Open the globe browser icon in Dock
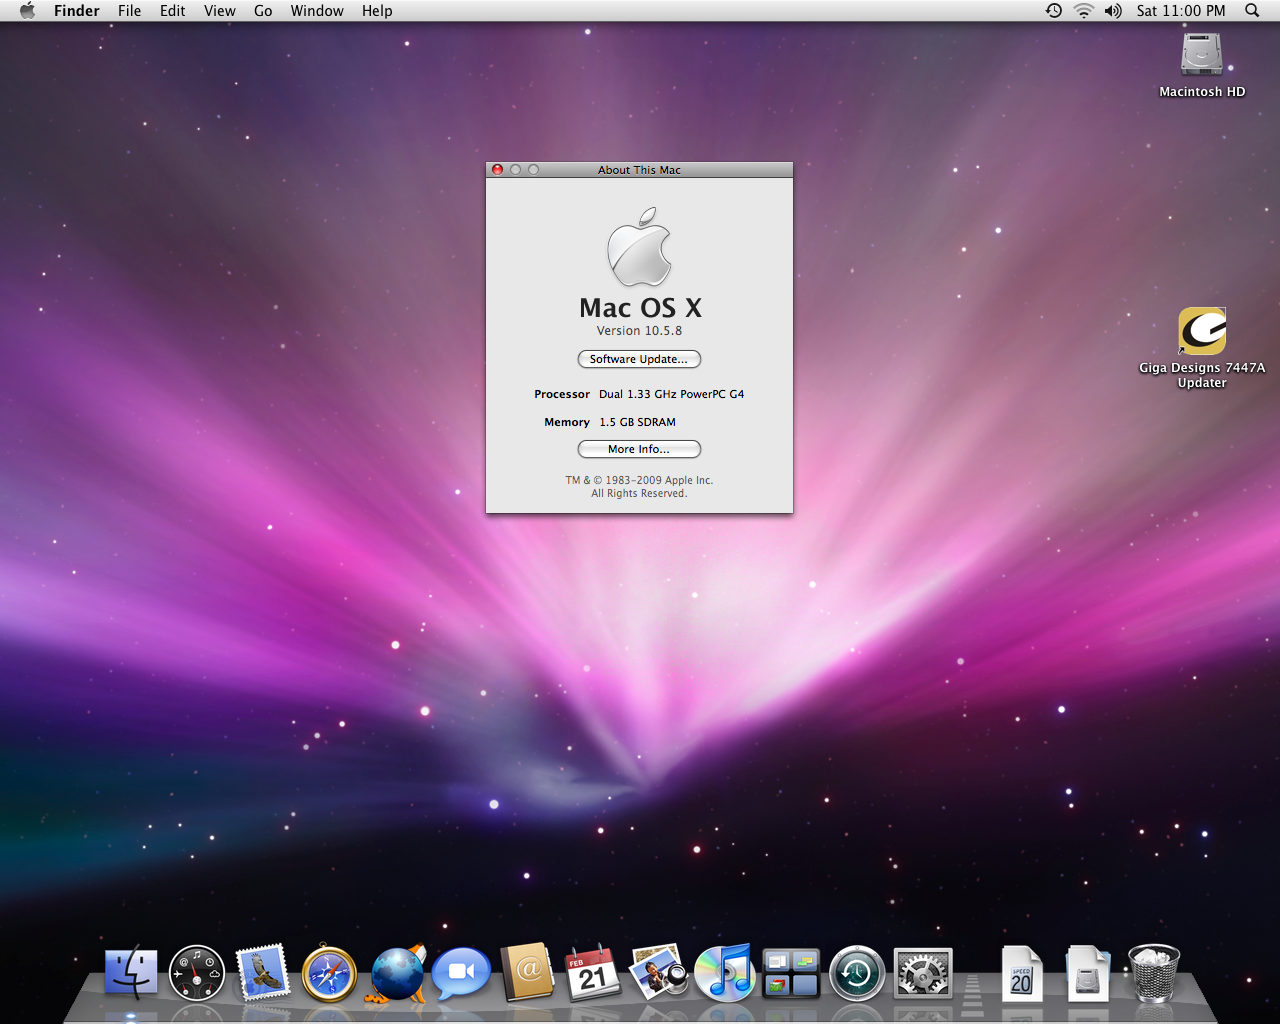 tap(396, 973)
